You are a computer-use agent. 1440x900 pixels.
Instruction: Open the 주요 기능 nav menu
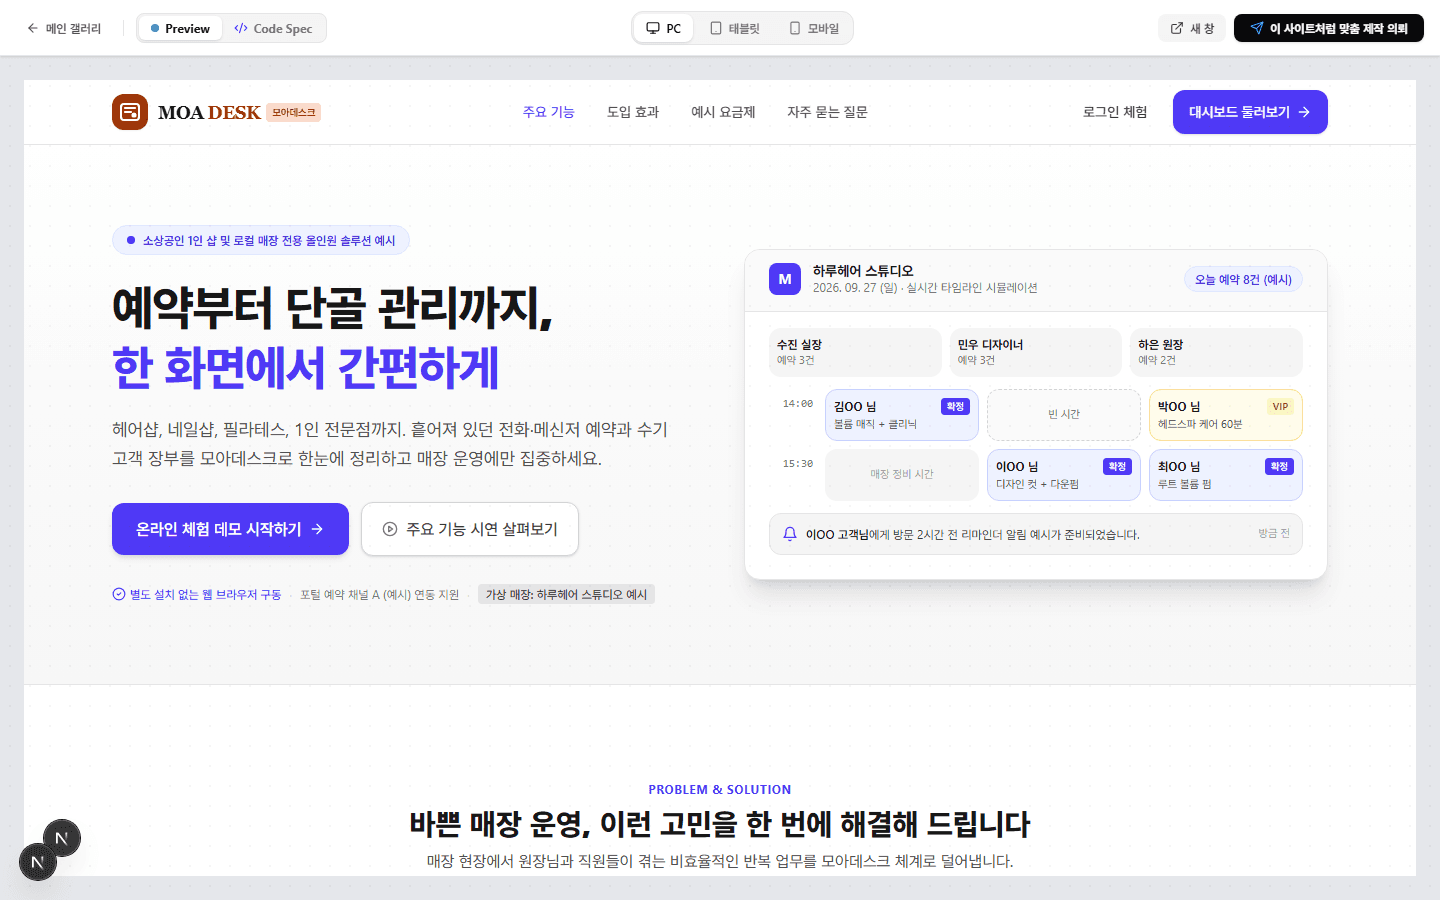pyautogui.click(x=549, y=112)
